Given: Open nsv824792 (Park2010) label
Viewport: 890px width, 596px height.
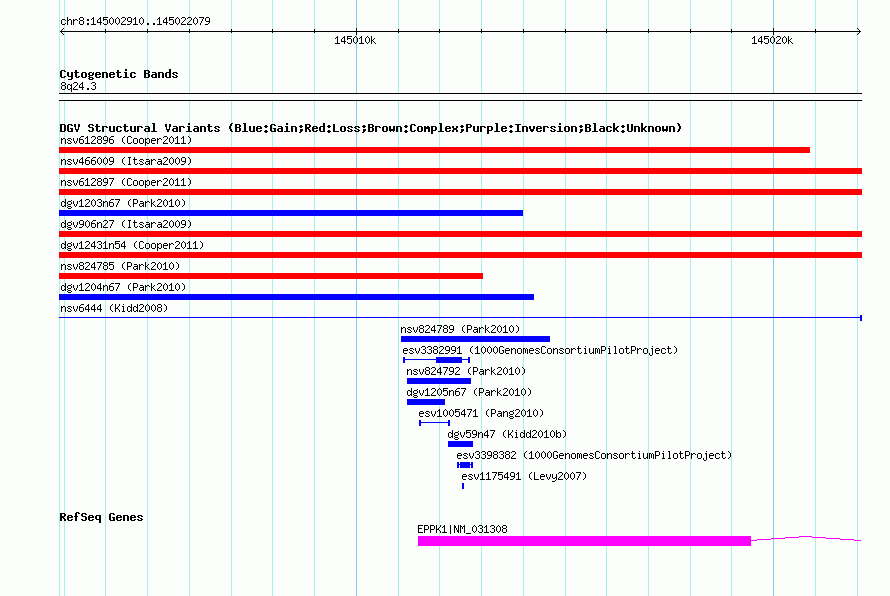Looking at the screenshot, I should 466,371.
